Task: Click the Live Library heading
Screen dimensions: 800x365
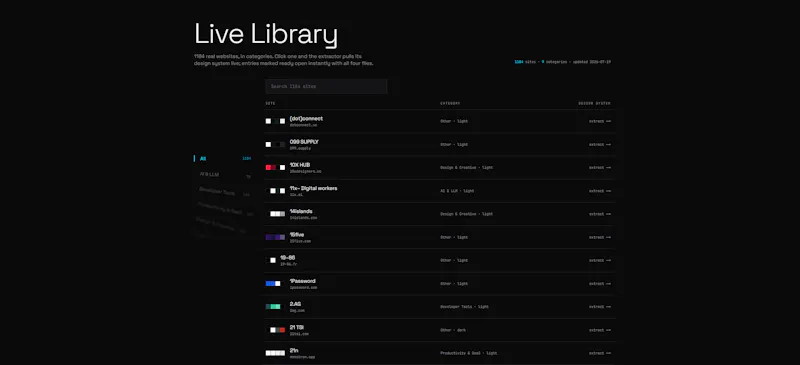Action: (x=266, y=34)
